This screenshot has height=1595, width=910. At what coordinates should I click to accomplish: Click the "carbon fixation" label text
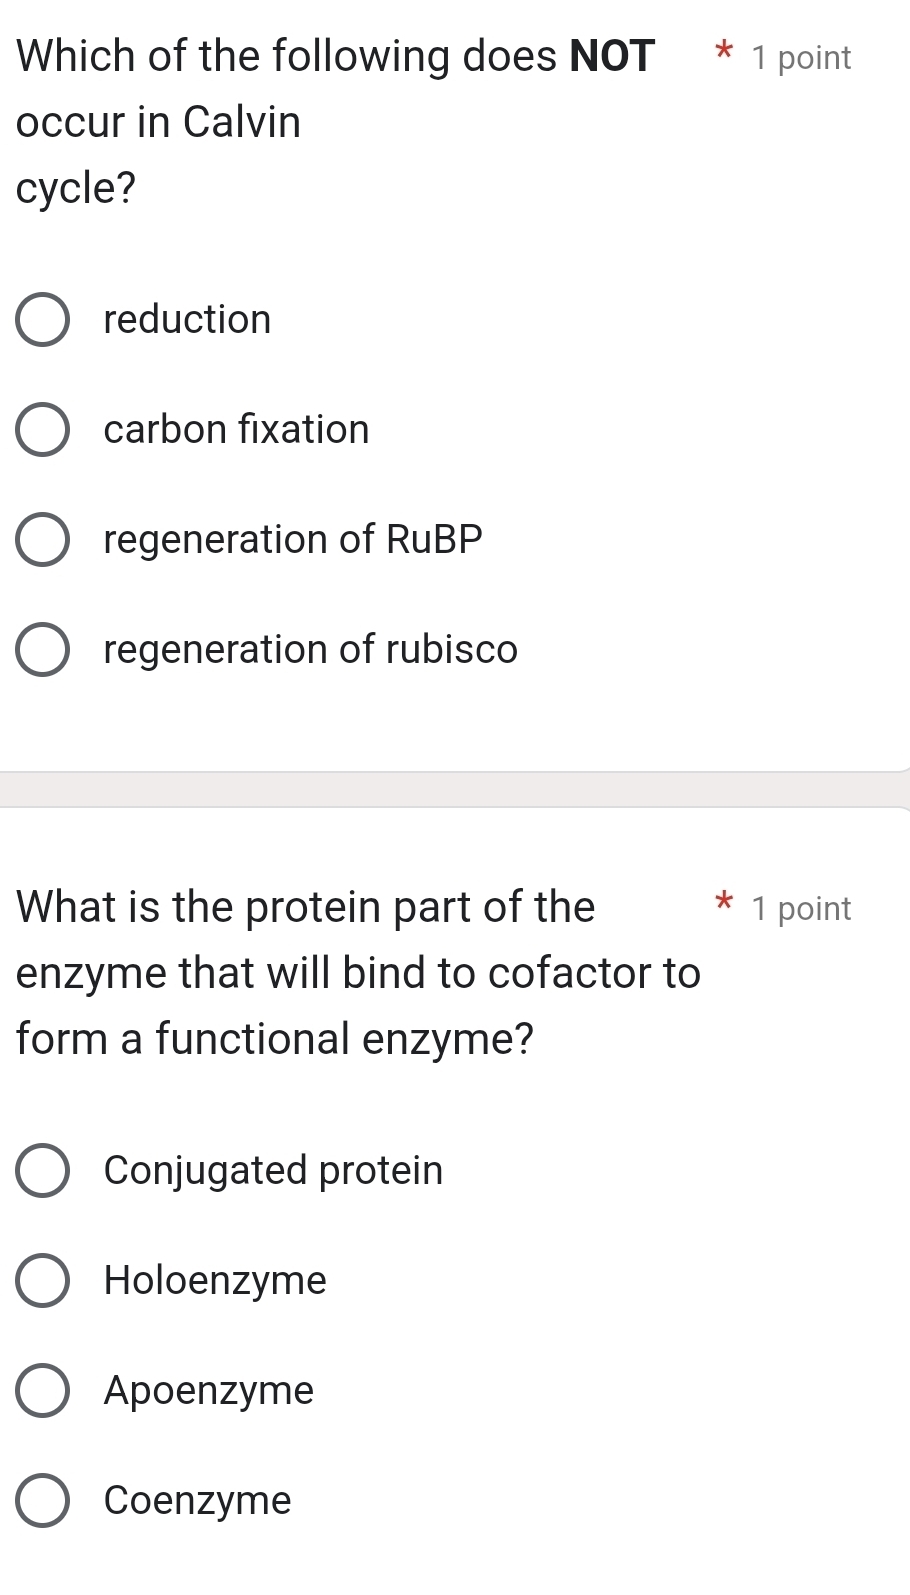pyautogui.click(x=237, y=429)
